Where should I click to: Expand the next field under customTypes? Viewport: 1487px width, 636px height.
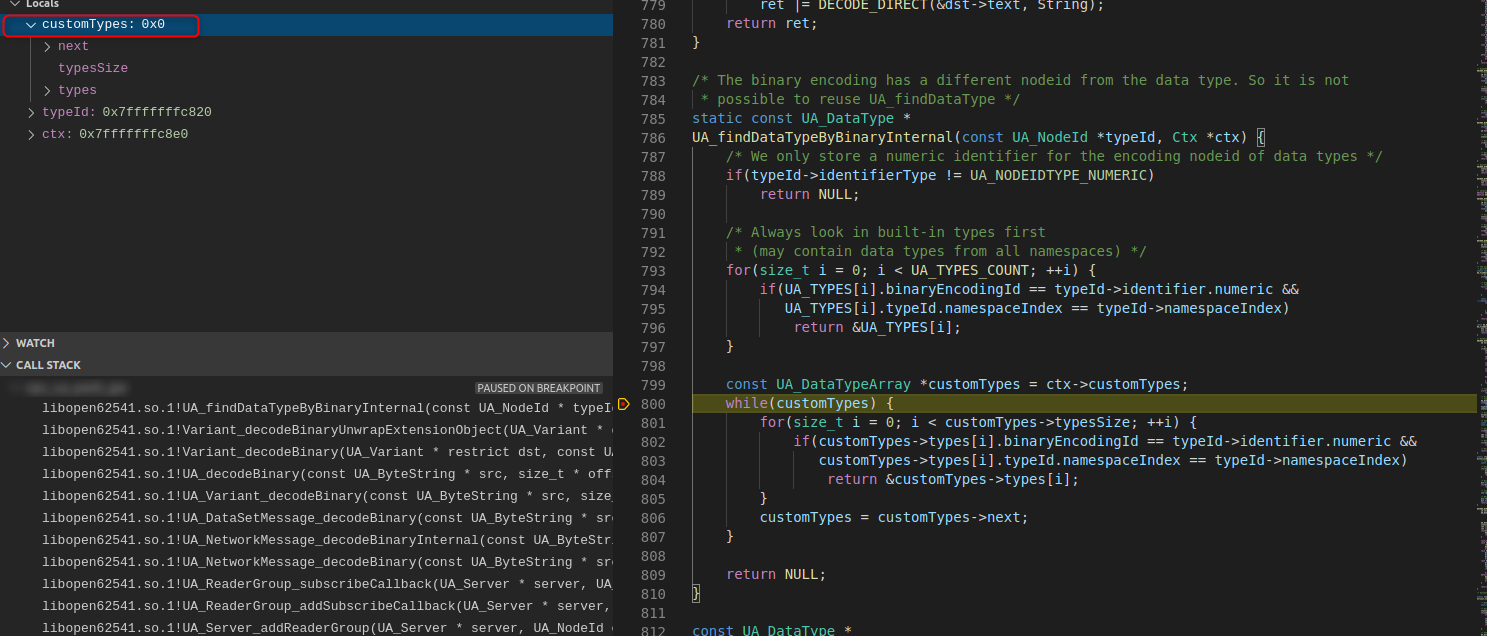[x=46, y=45]
